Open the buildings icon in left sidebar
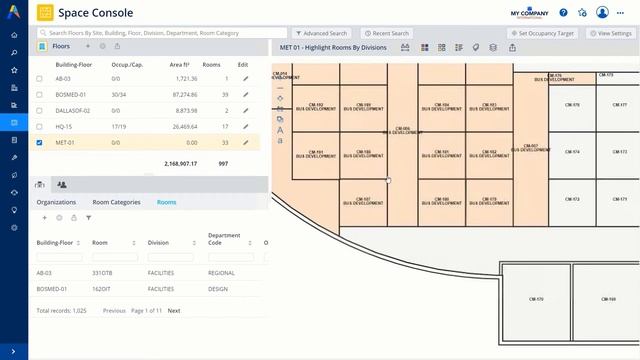The image size is (640, 360). pos(14,88)
